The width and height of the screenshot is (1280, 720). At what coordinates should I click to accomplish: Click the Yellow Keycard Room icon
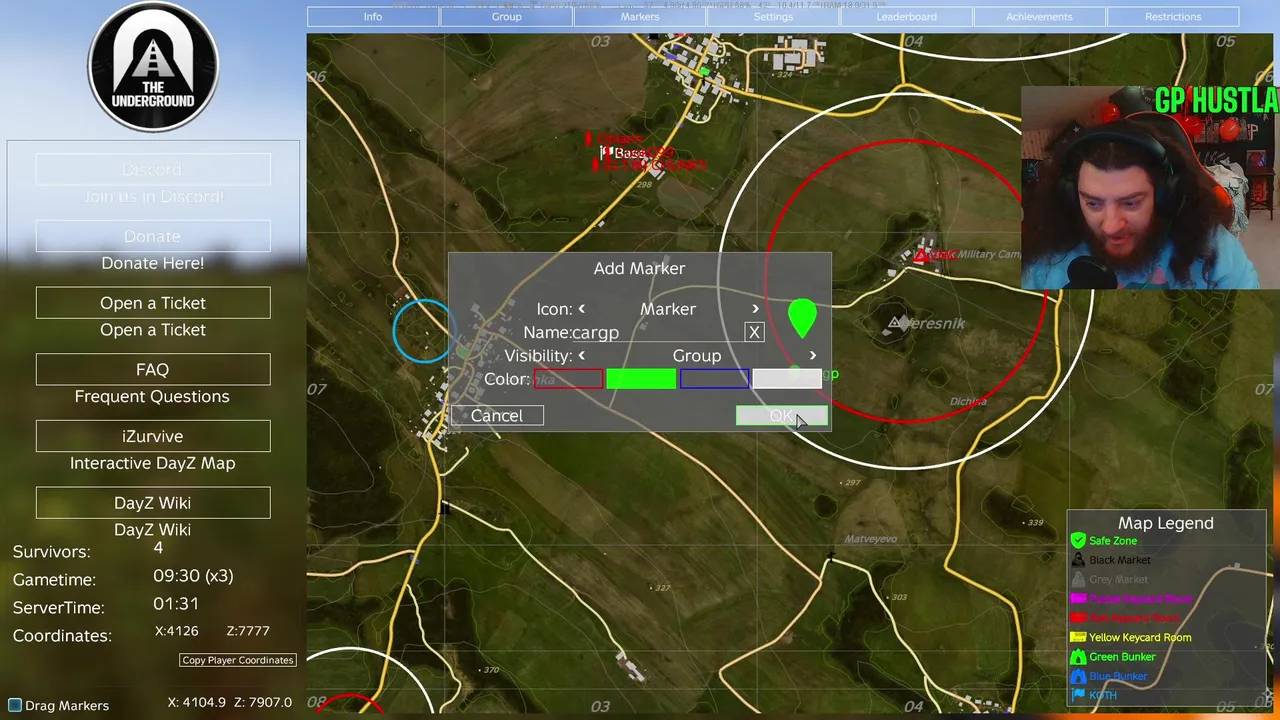[x=1078, y=637]
